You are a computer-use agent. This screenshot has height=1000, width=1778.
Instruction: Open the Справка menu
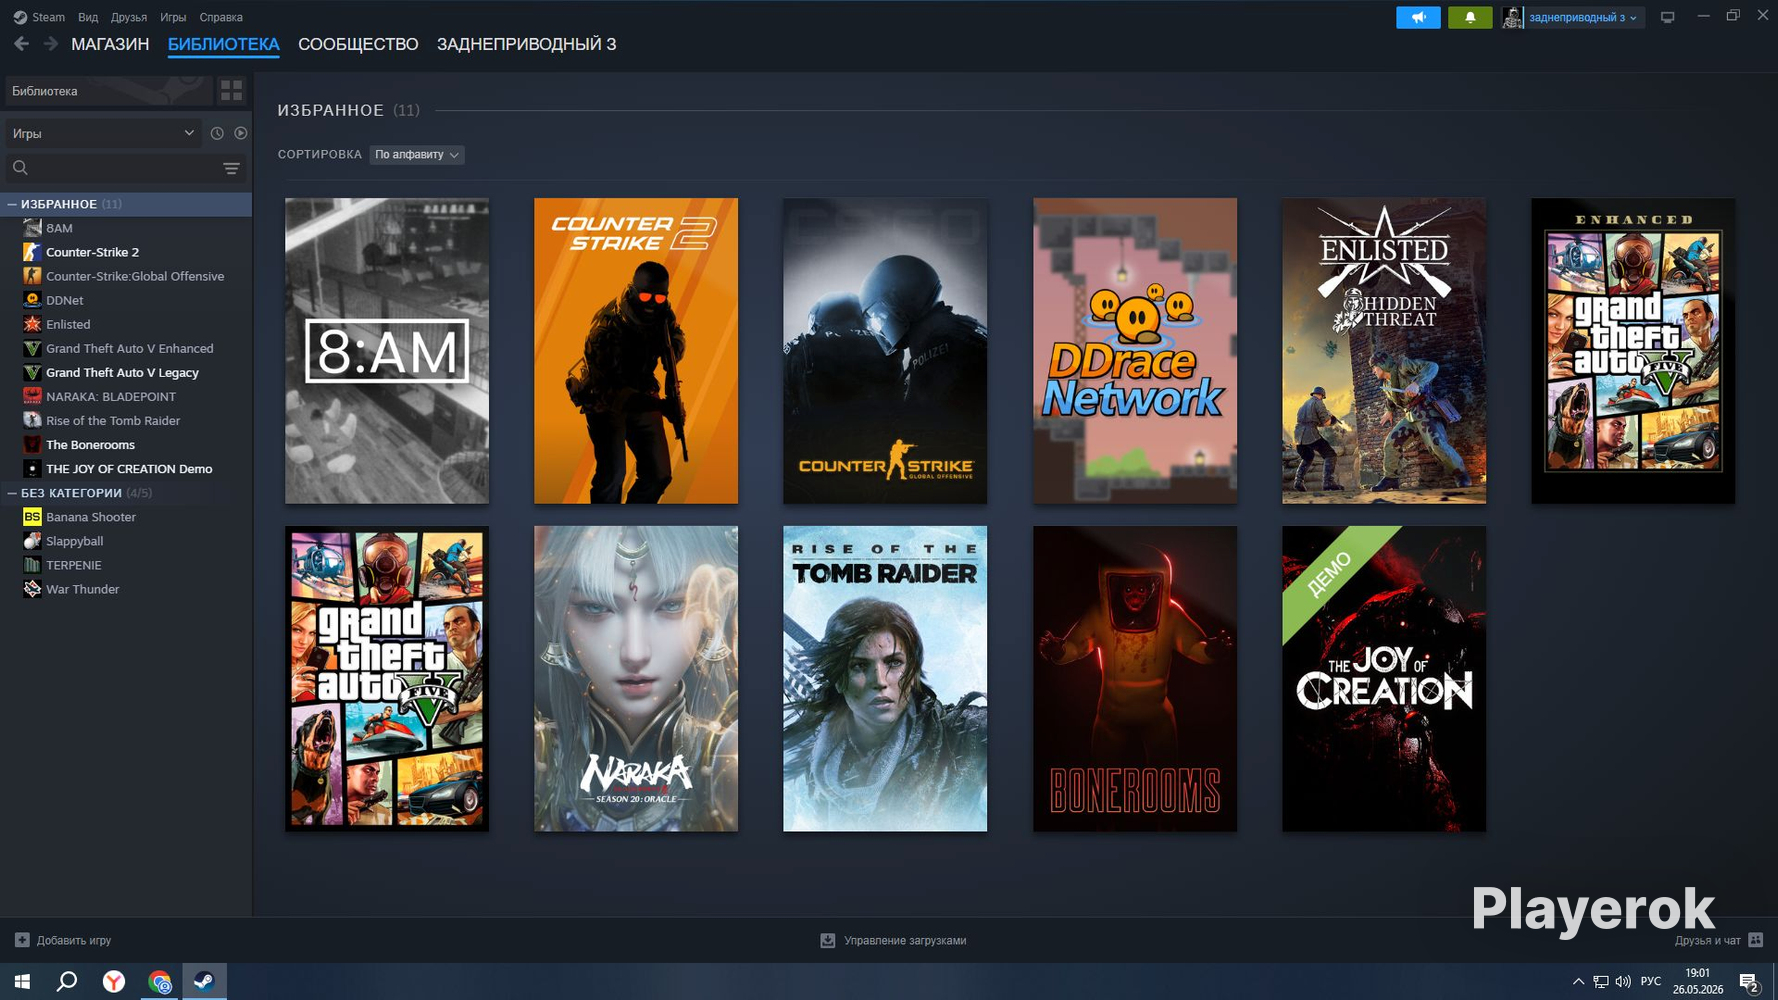[x=221, y=17]
